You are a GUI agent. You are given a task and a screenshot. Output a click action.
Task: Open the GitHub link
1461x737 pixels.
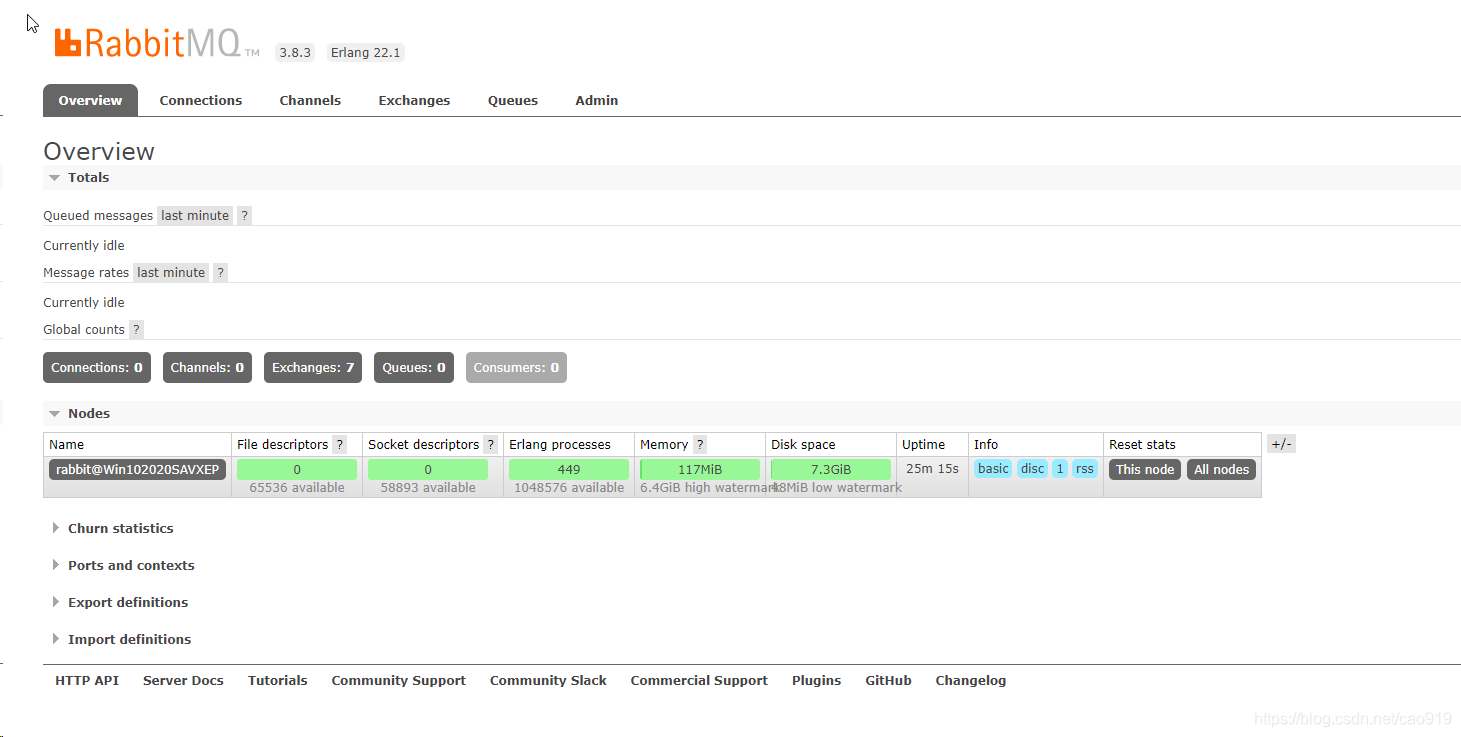point(888,680)
